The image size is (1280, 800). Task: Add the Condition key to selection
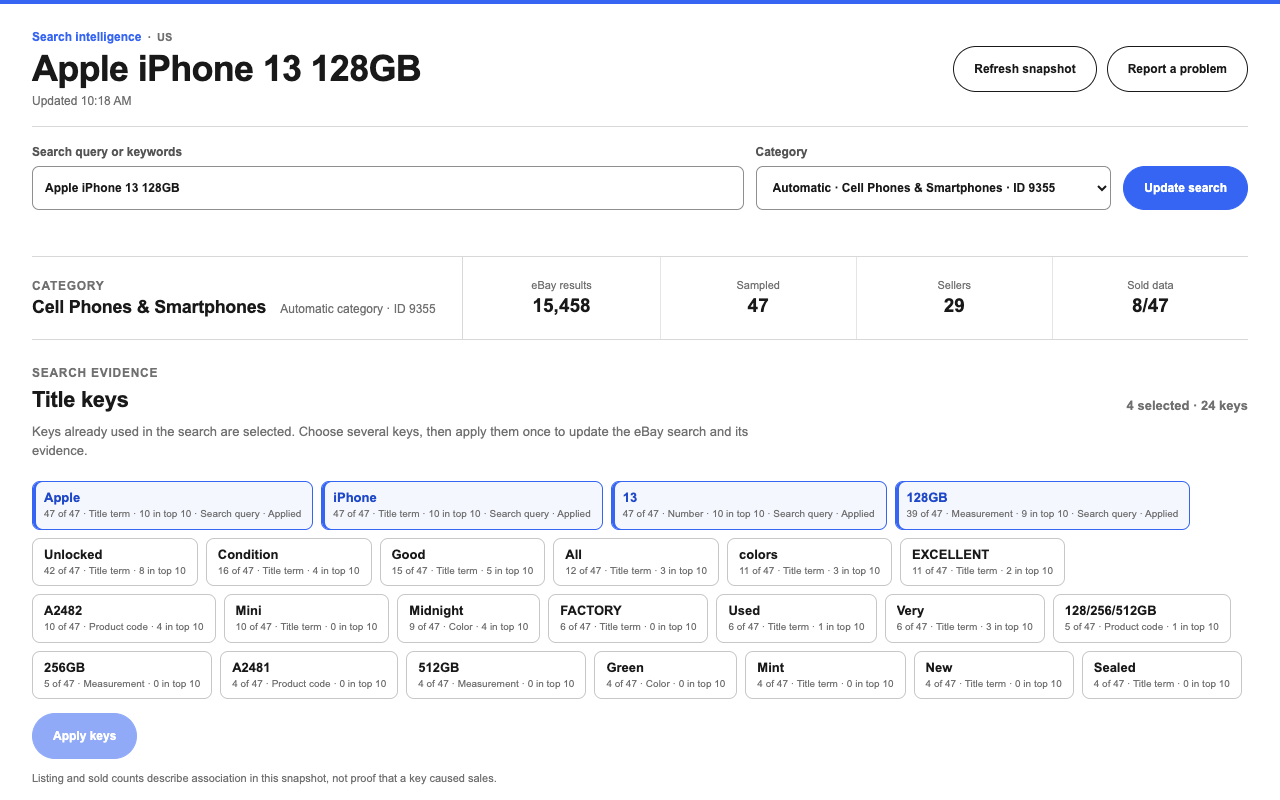tap(289, 562)
